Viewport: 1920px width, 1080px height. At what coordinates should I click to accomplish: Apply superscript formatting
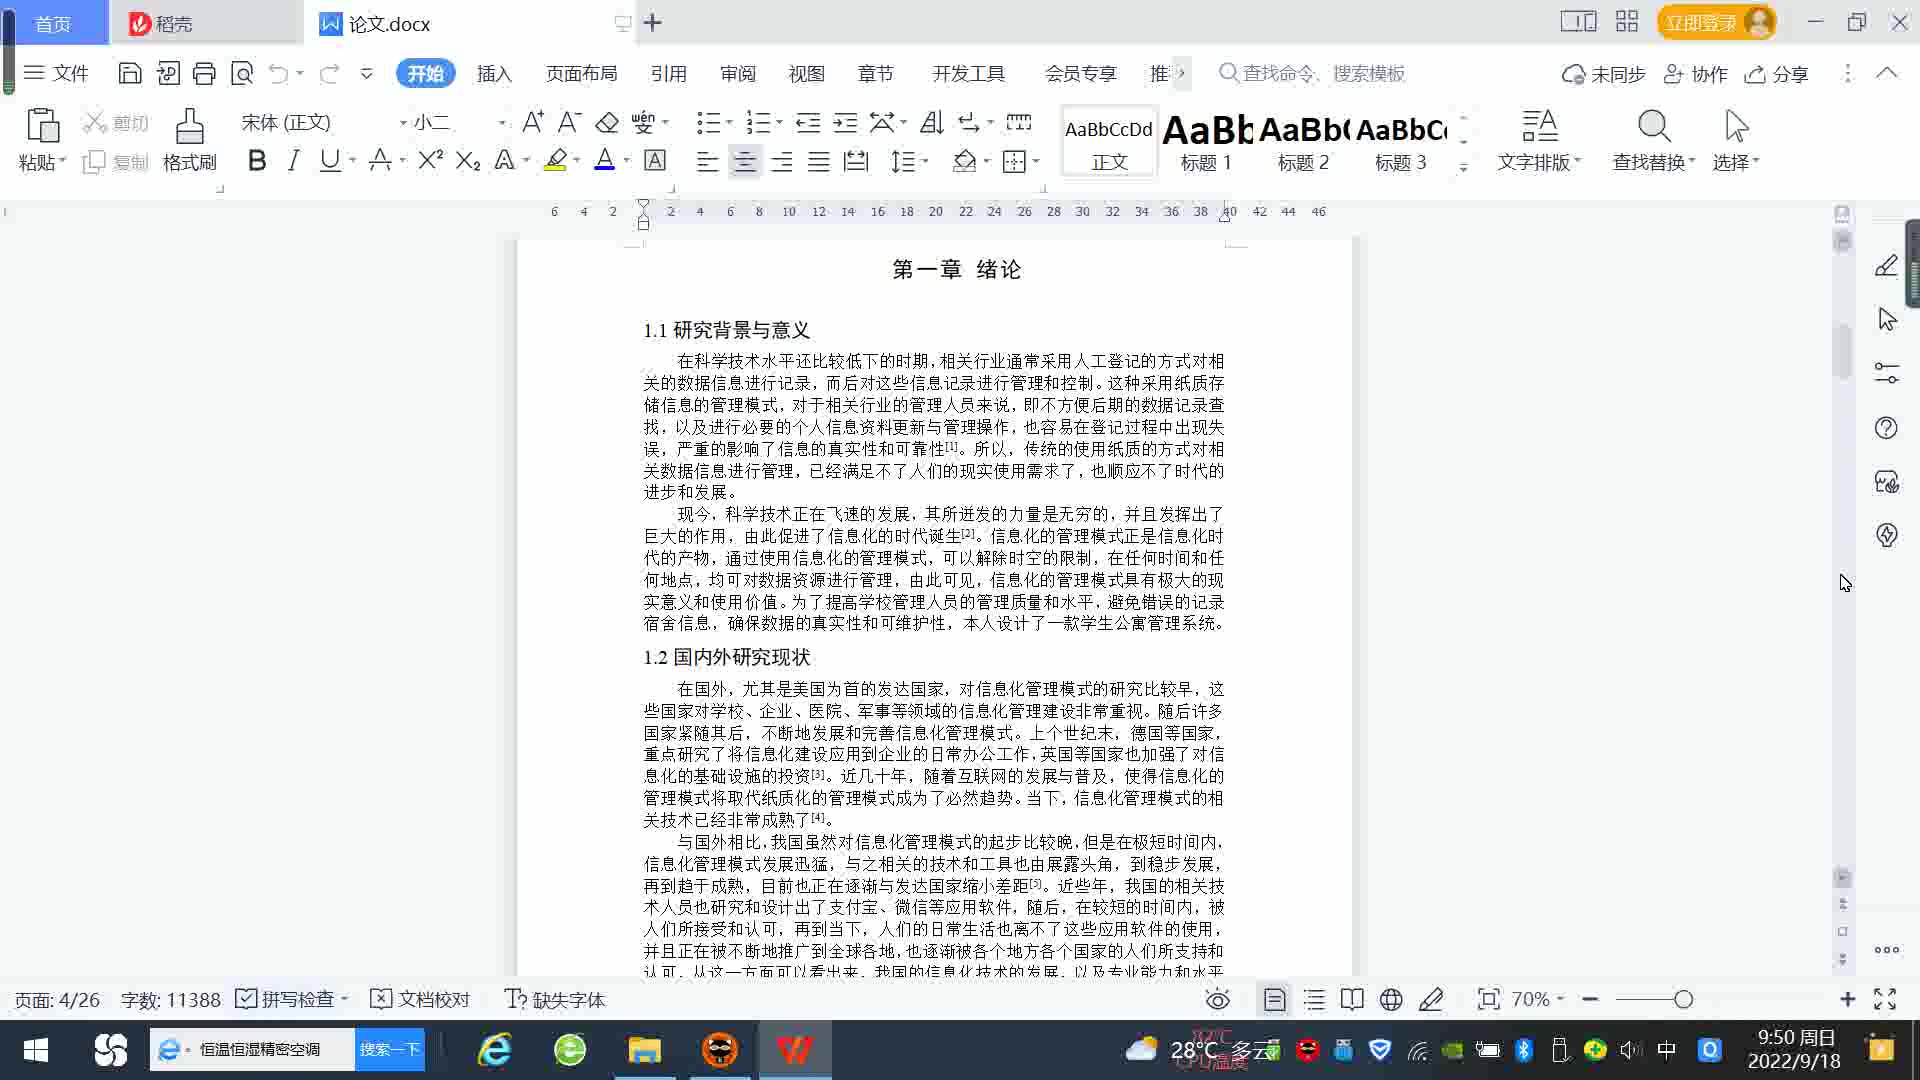(430, 160)
